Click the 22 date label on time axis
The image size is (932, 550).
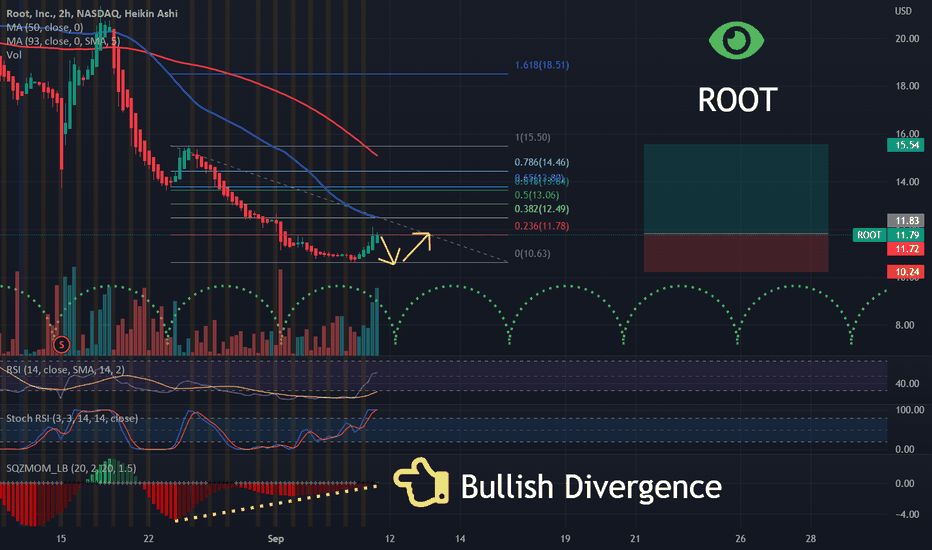coord(149,539)
